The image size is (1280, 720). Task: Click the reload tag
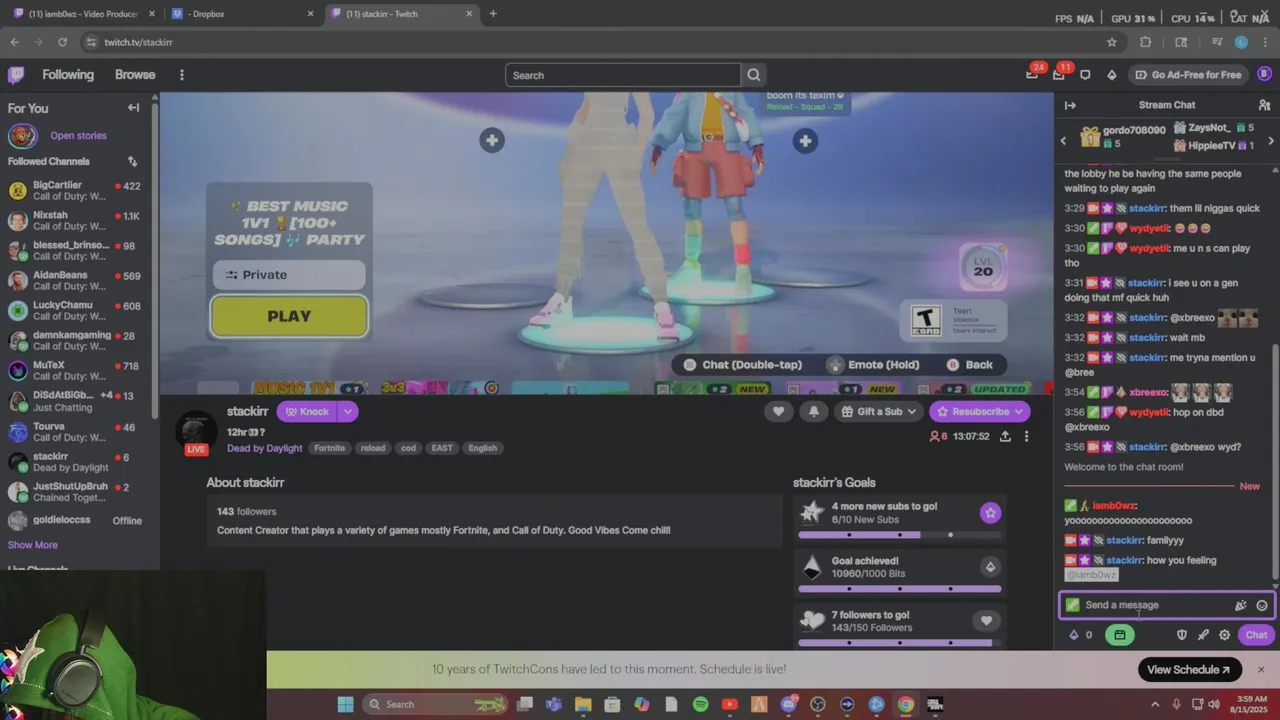373,448
